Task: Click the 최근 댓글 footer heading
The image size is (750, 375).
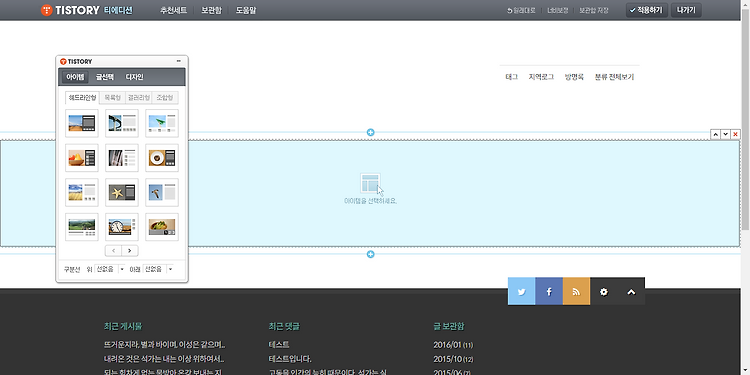Action: [284, 327]
